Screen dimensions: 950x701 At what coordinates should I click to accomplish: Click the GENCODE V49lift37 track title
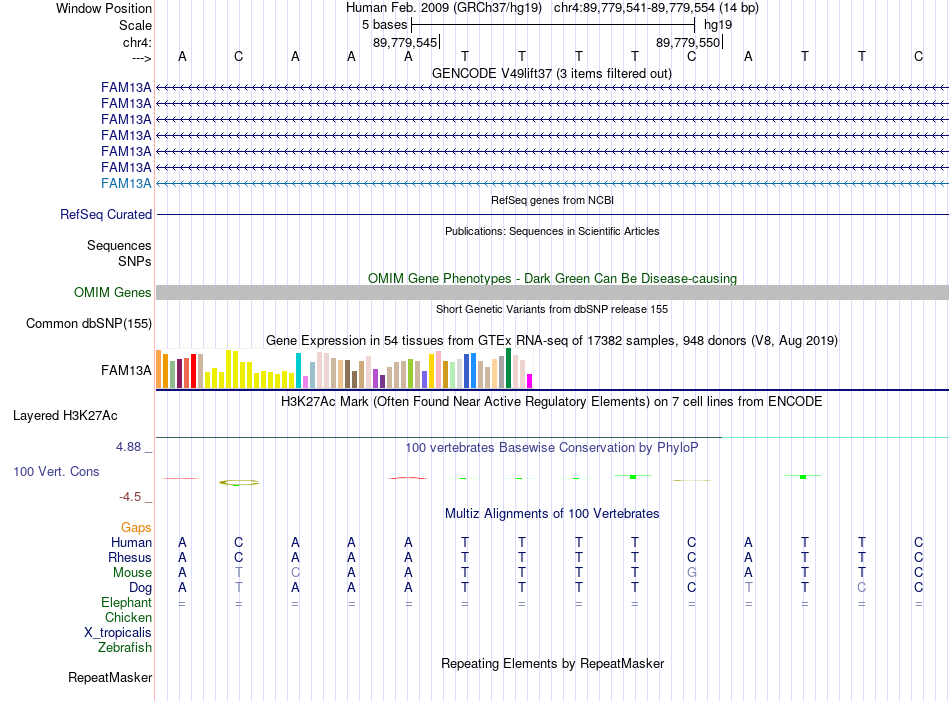pos(552,73)
